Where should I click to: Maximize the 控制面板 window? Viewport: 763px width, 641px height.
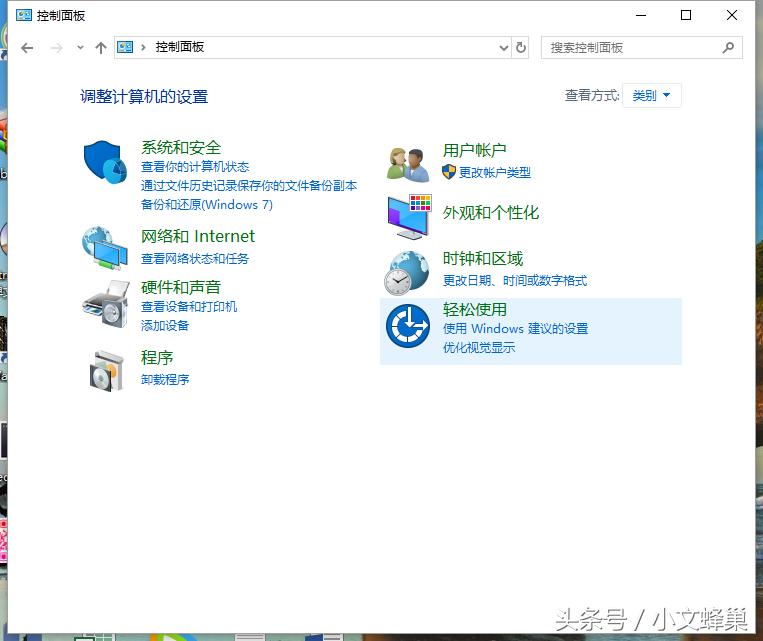[686, 16]
